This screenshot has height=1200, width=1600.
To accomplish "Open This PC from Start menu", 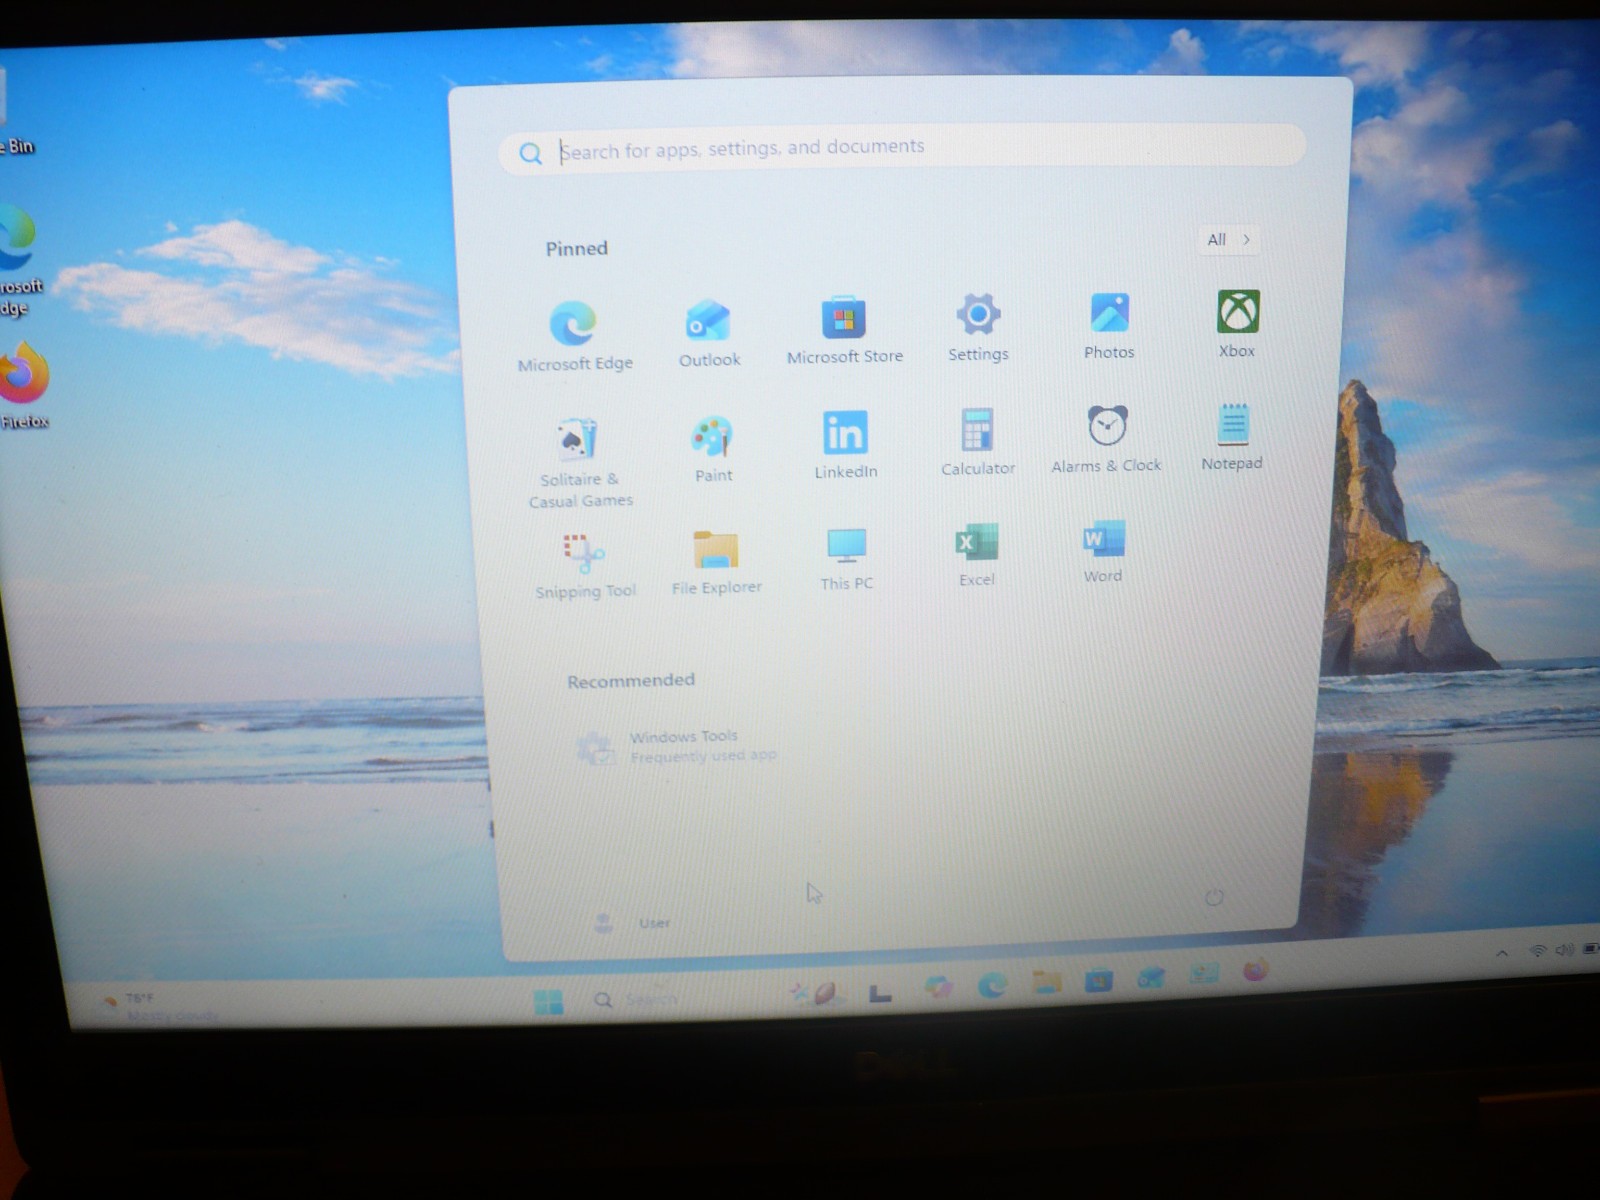I will pyautogui.click(x=846, y=559).
